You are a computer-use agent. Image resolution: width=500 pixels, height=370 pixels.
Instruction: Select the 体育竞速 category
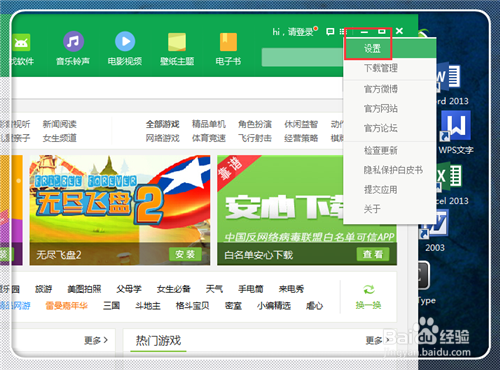(x=209, y=138)
